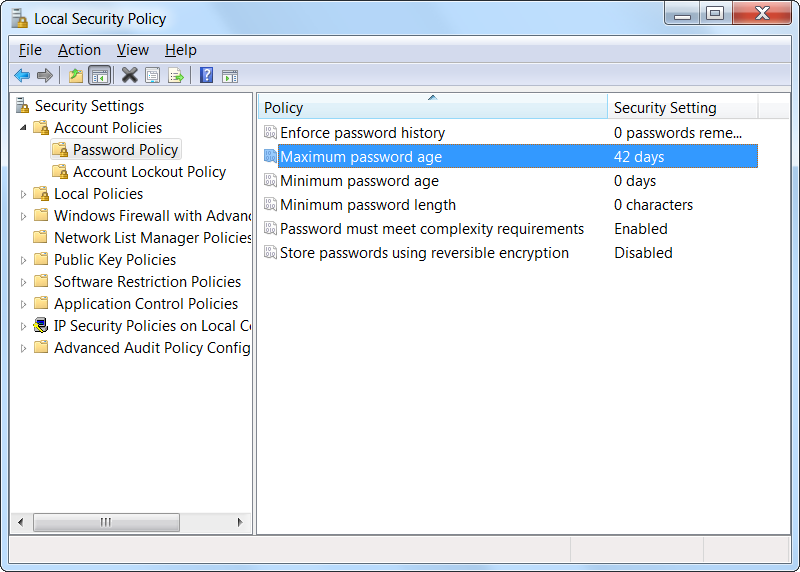Toggle Show/Hide Console Tree toolbar button
Screen dimensions: 800x572
(x=100, y=75)
